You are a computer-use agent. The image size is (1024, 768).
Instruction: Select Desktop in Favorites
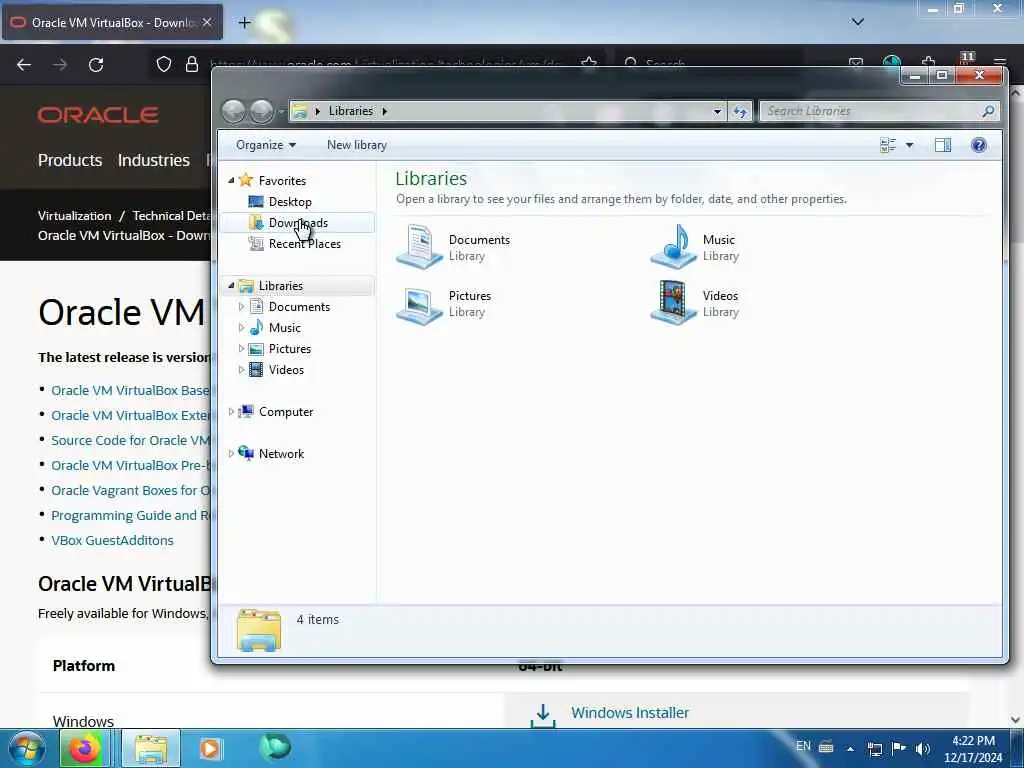[290, 202]
